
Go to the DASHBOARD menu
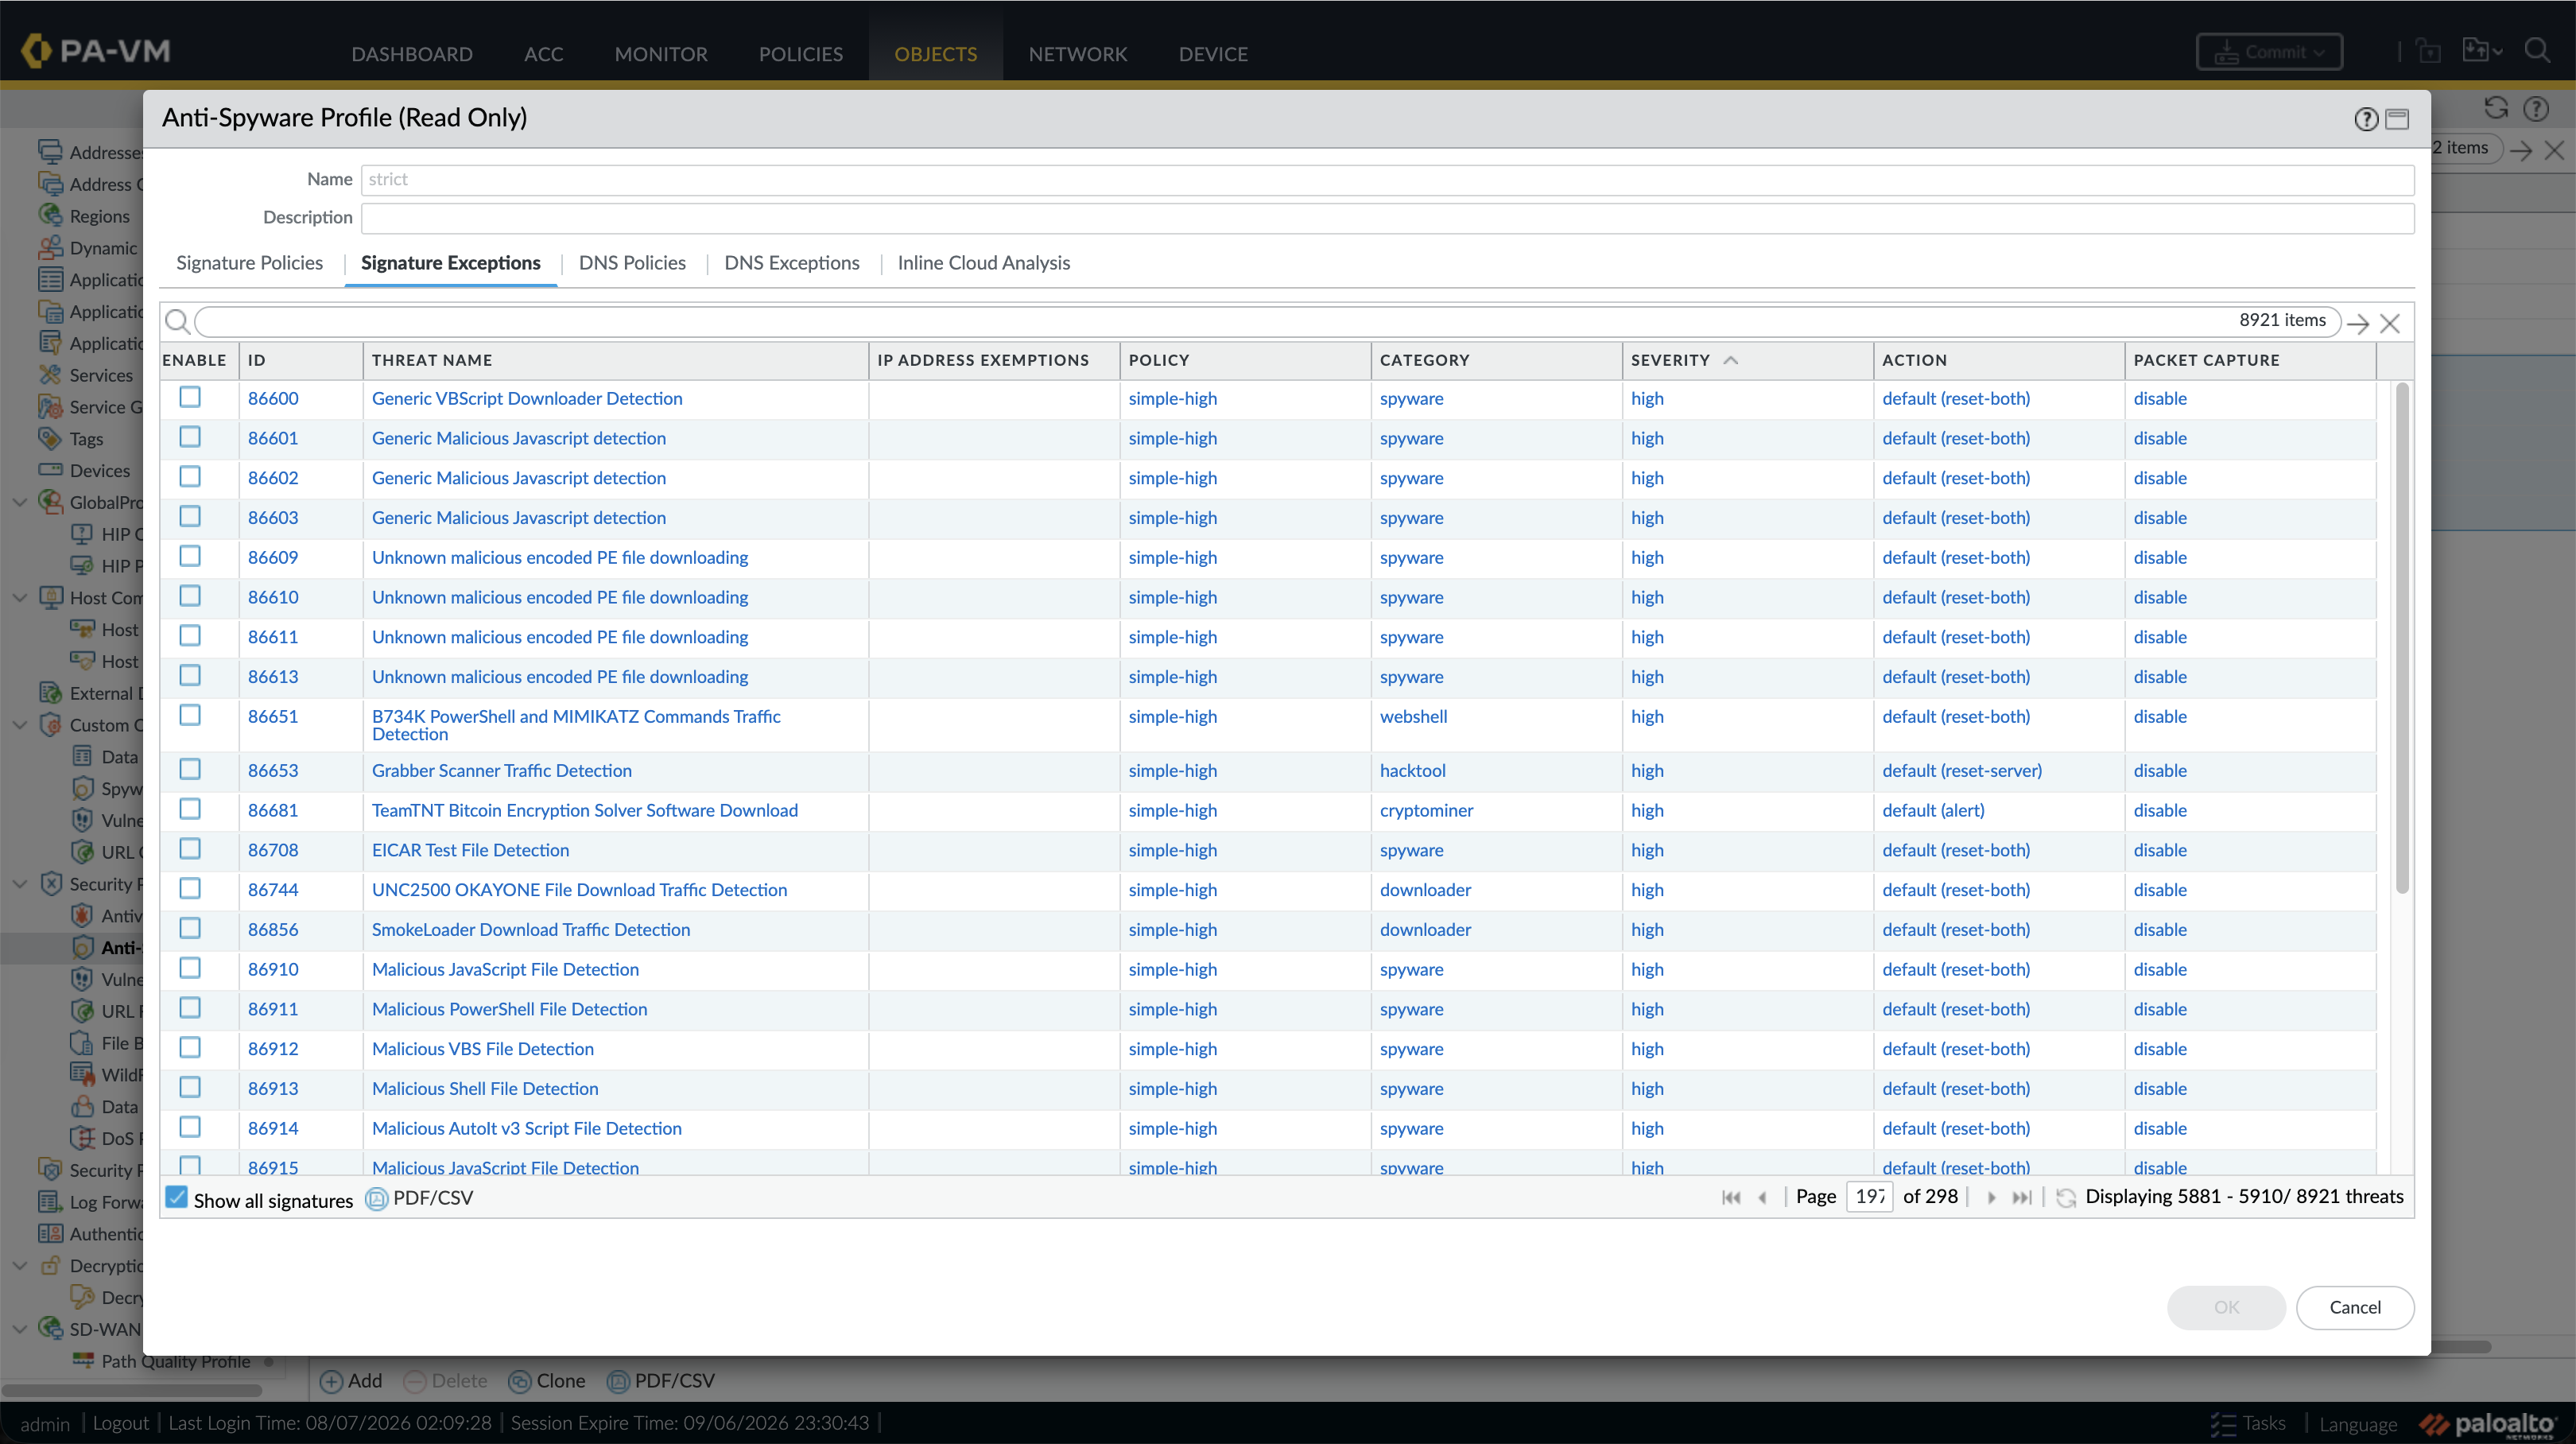click(412, 54)
